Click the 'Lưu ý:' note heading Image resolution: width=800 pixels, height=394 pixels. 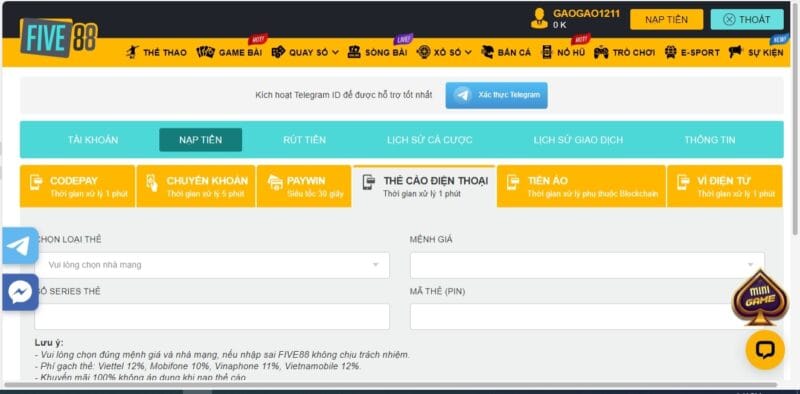(49, 342)
